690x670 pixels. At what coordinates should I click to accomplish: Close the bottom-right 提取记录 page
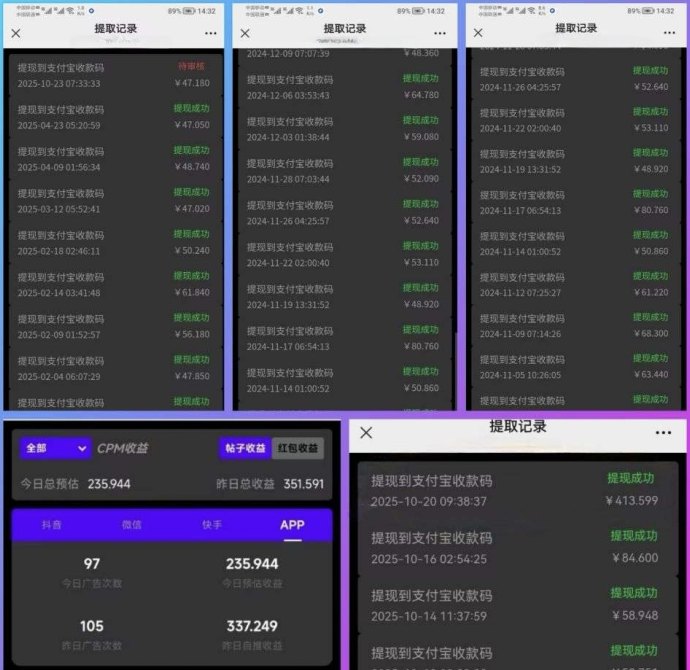coord(366,433)
